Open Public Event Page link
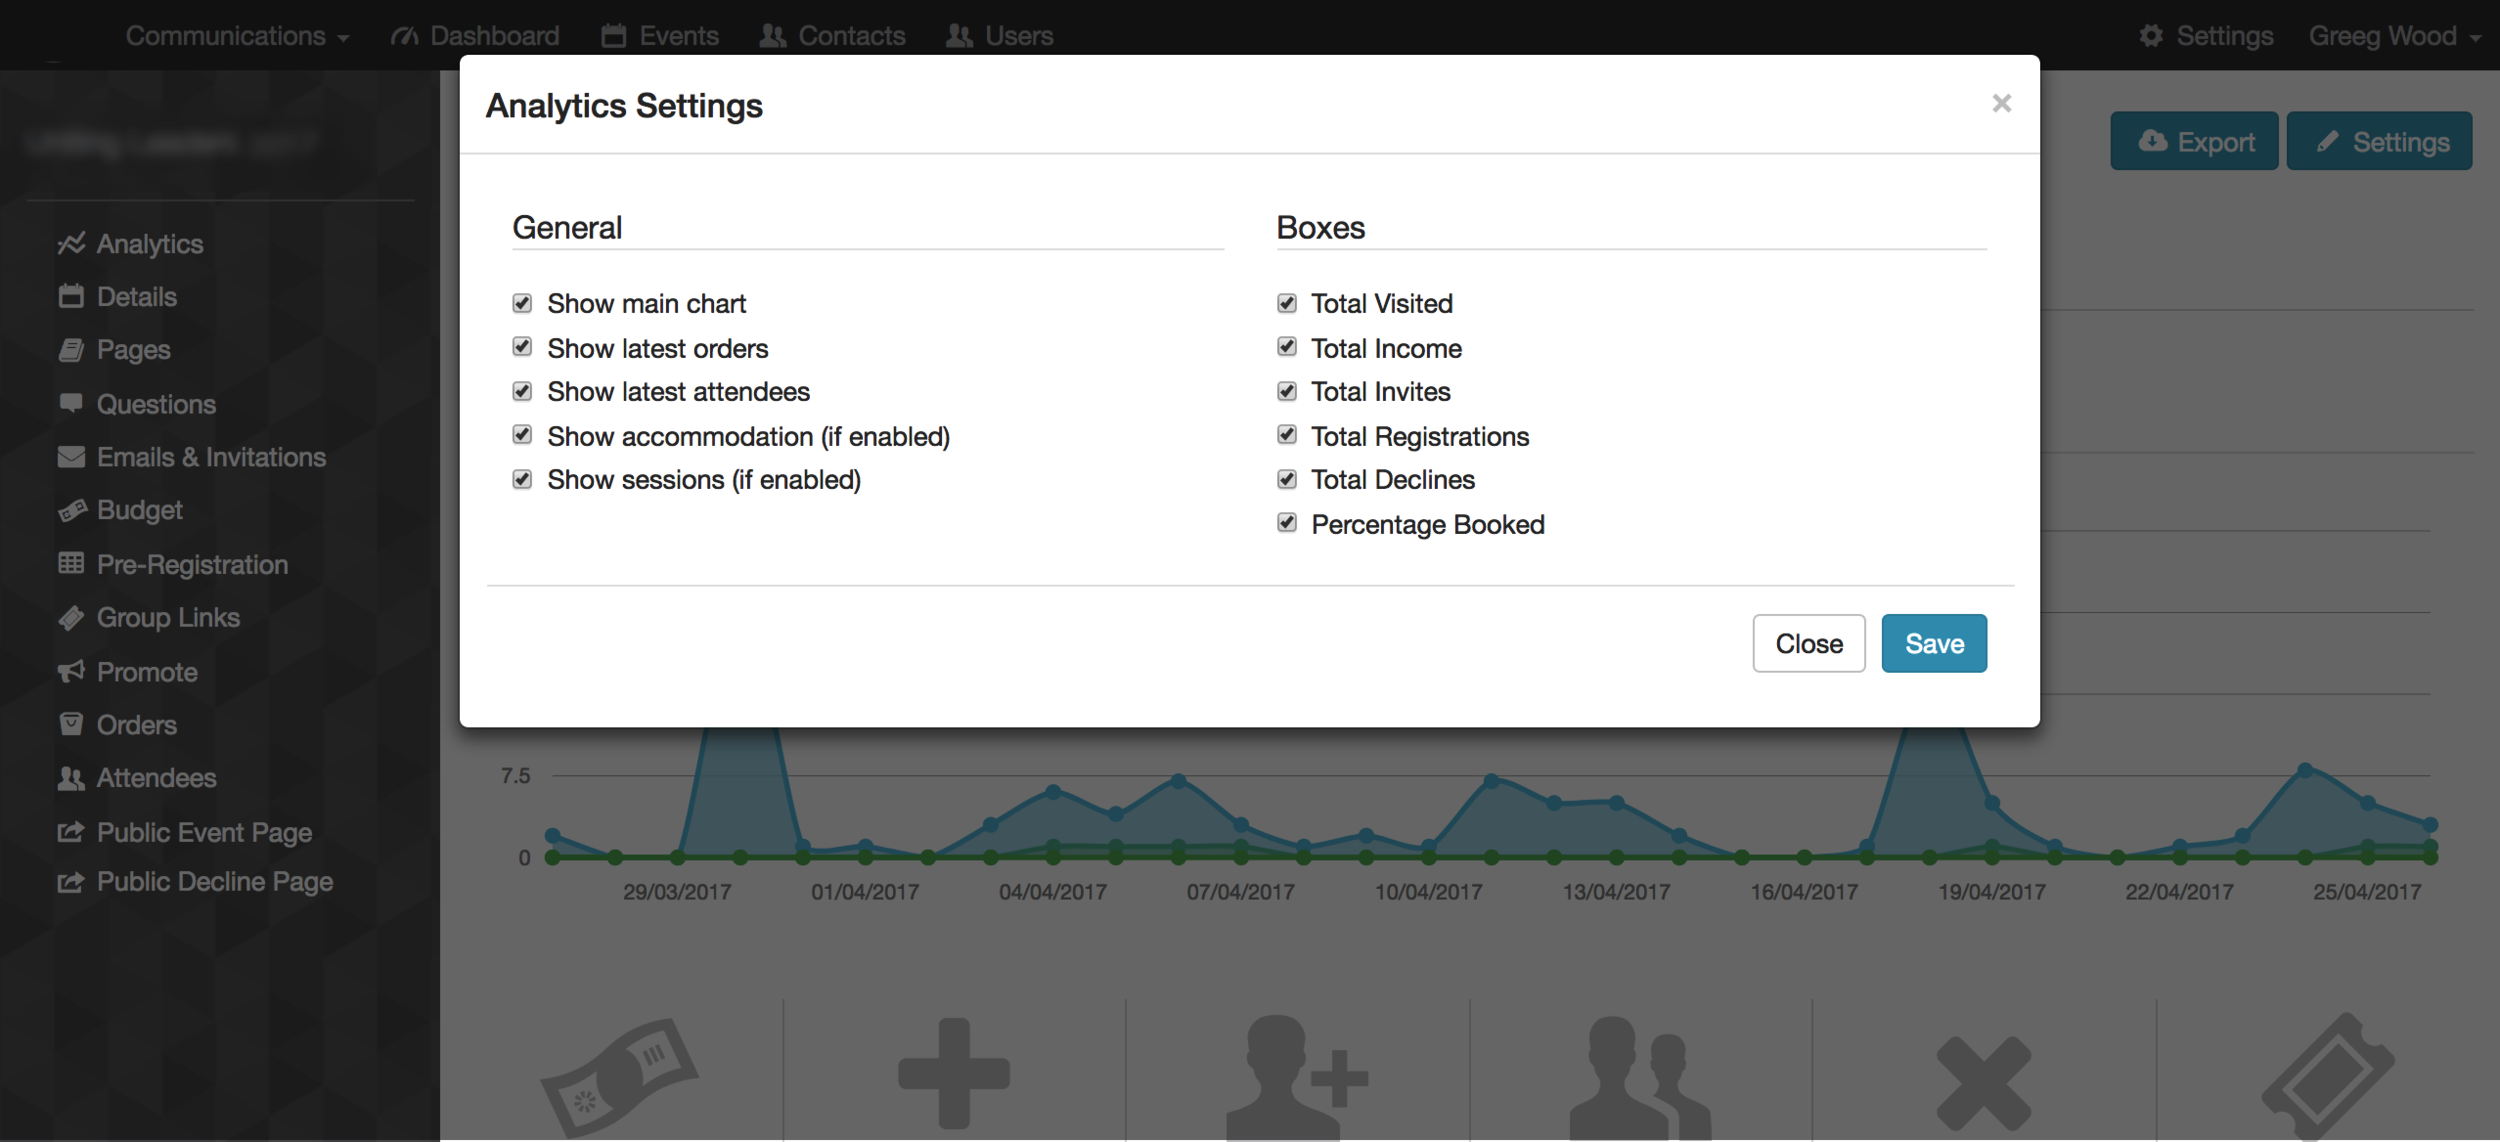This screenshot has width=2500, height=1142. click(x=185, y=832)
